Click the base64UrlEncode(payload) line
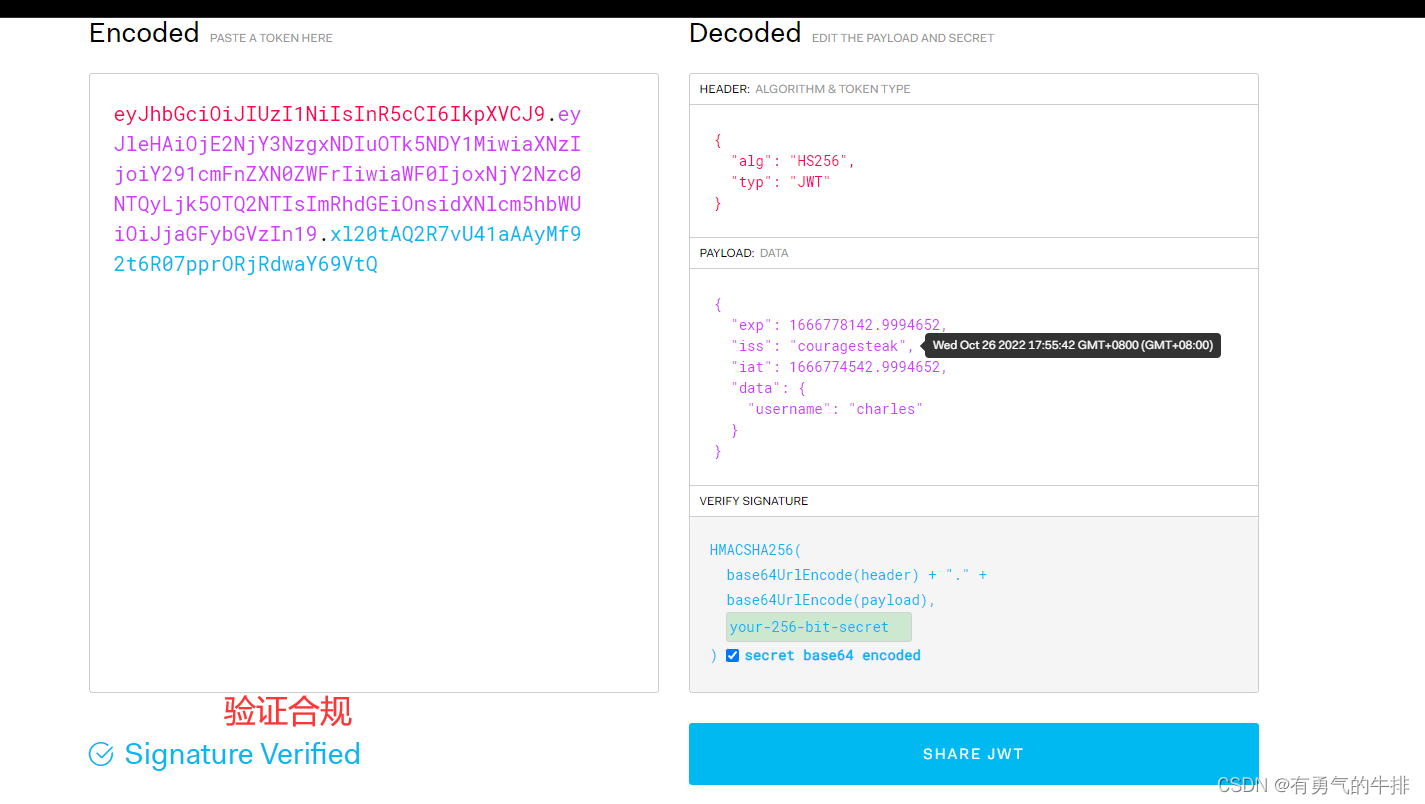This screenshot has width=1425, height=804. coord(831,600)
